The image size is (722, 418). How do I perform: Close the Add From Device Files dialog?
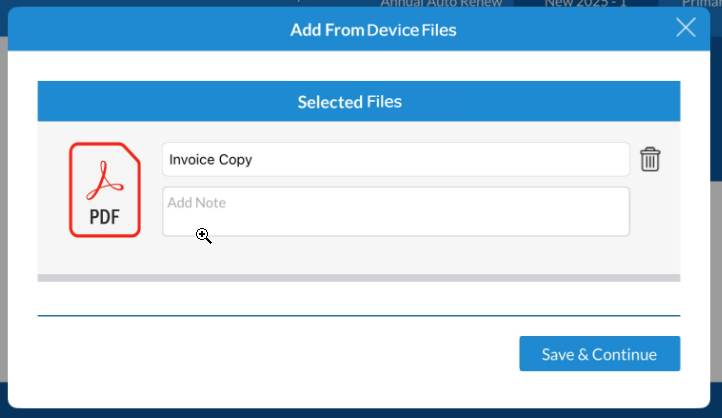[685, 28]
